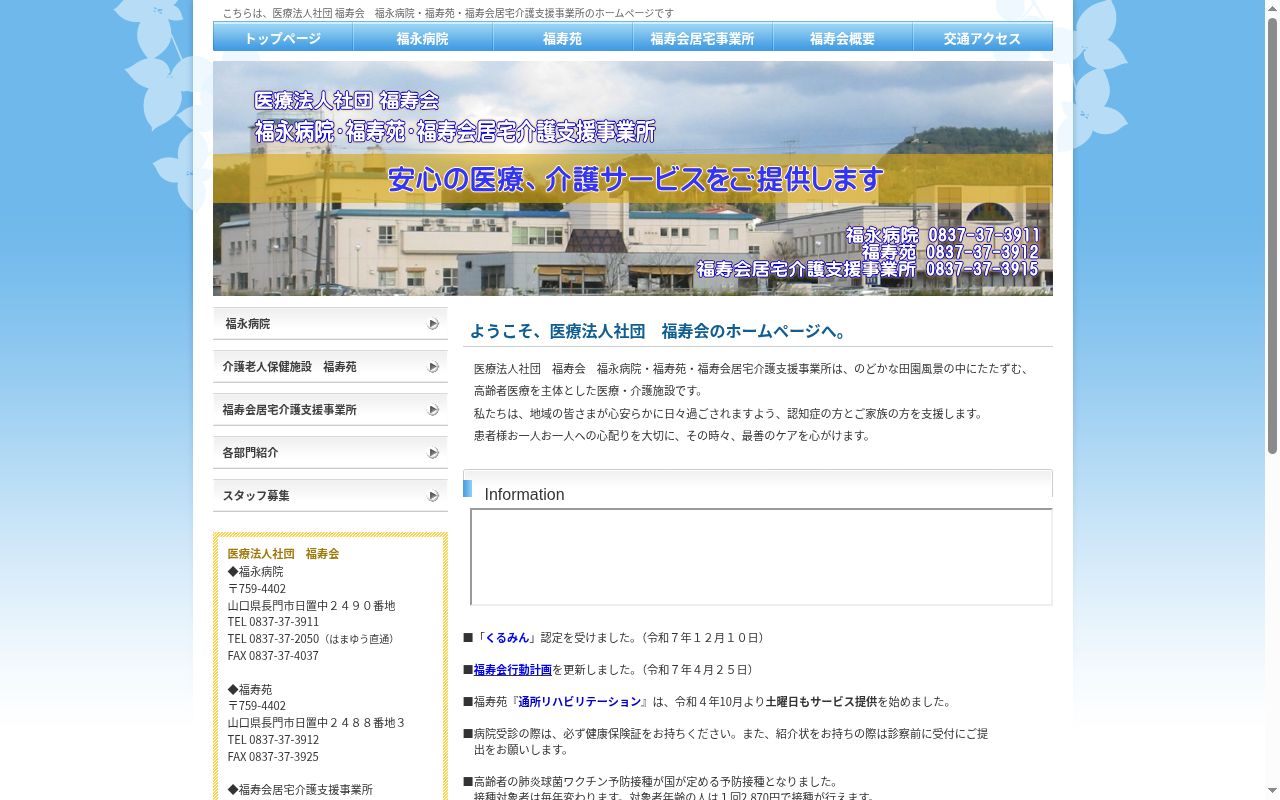This screenshot has height=800, width=1280.
Task: Click arrow icon beside sidebar 福寿会居宅介護支援事業所
Action: pyautogui.click(x=433, y=410)
